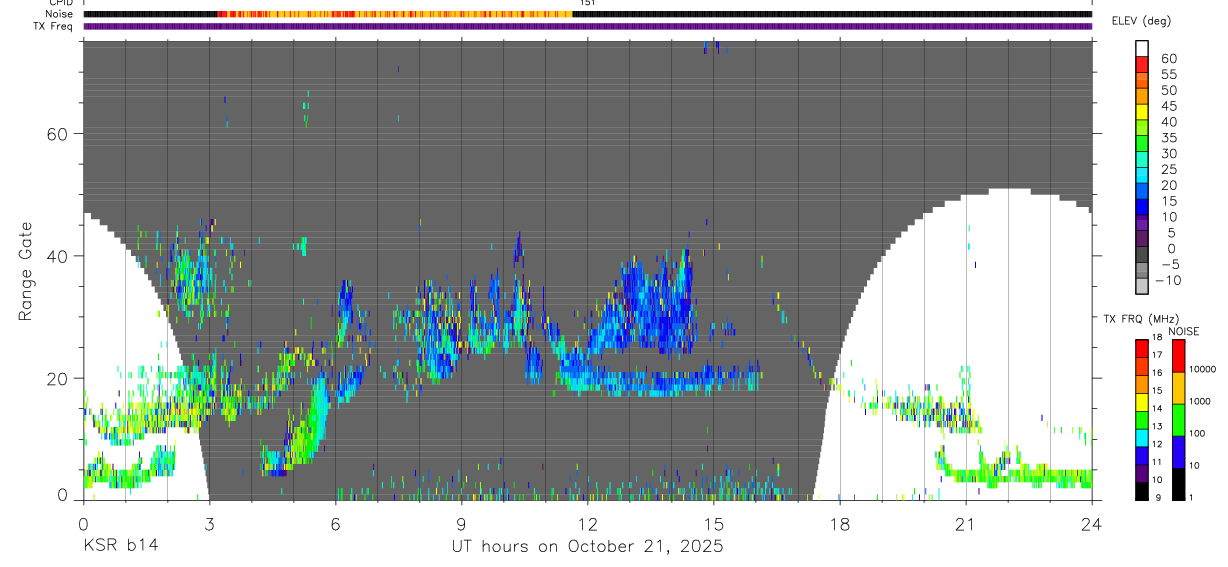Screen dimensions: 1228x567
Task: Click the 1000 value on NOISE legend
Action: [1202, 402]
